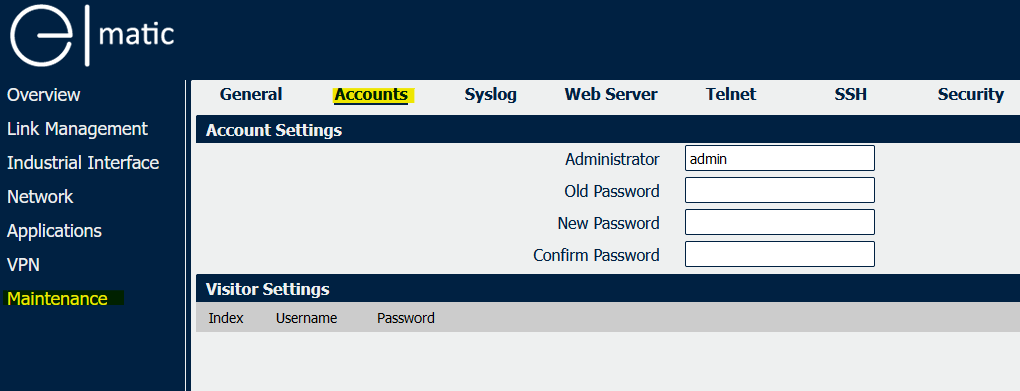
Task: Open the Overview sidebar page
Action: point(44,95)
